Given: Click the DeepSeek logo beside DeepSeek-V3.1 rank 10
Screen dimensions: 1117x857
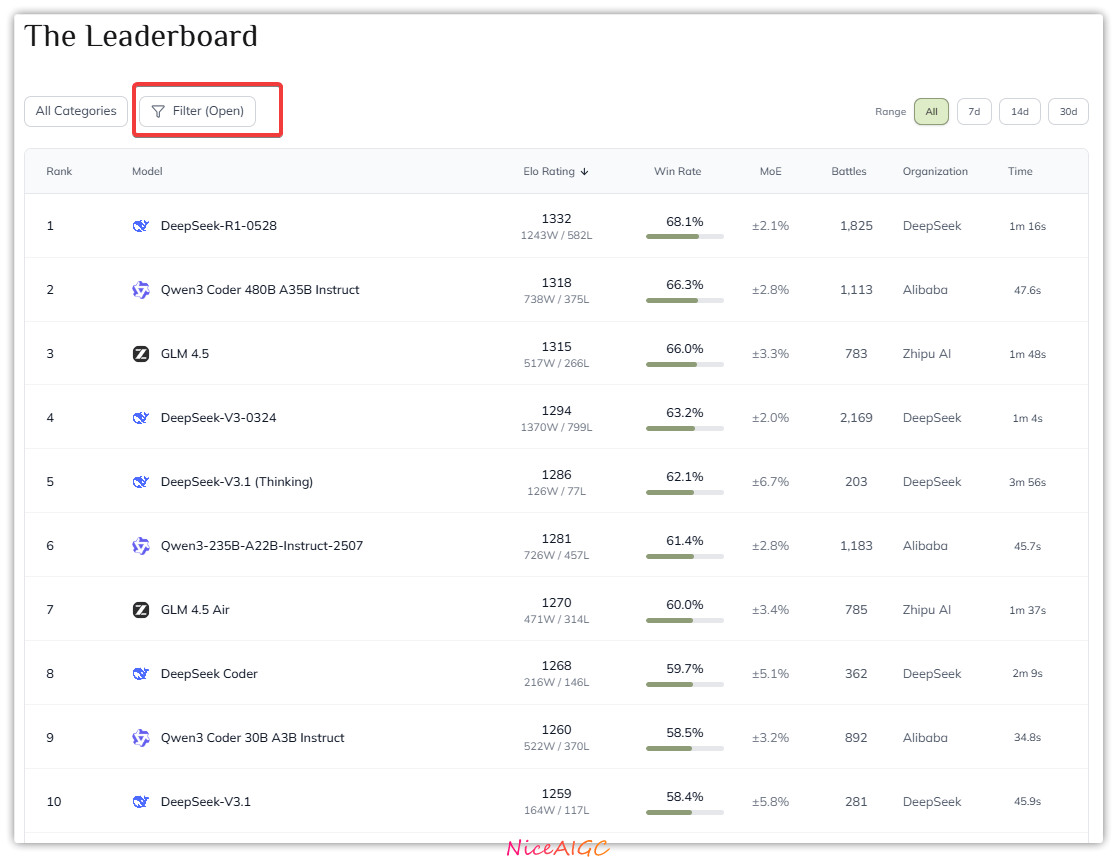Looking at the screenshot, I should pos(141,802).
